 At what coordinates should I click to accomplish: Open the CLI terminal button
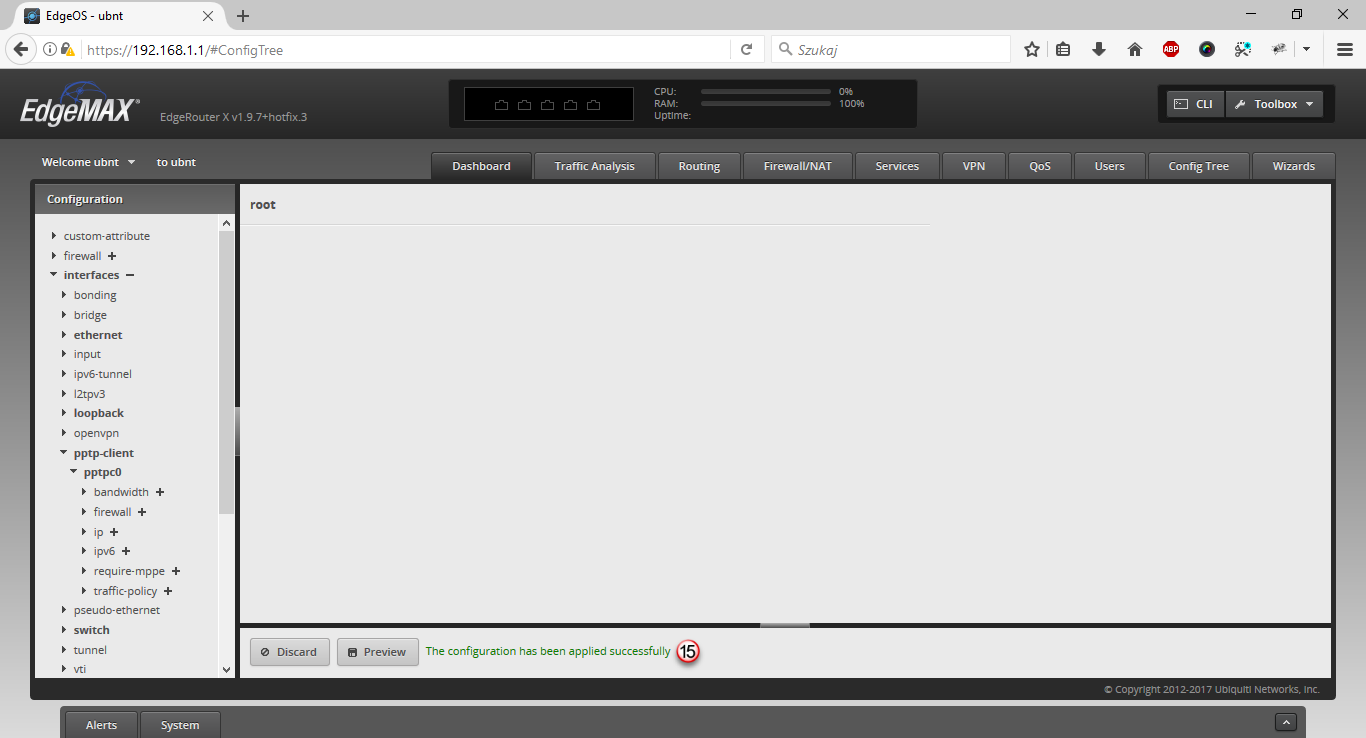point(1195,104)
